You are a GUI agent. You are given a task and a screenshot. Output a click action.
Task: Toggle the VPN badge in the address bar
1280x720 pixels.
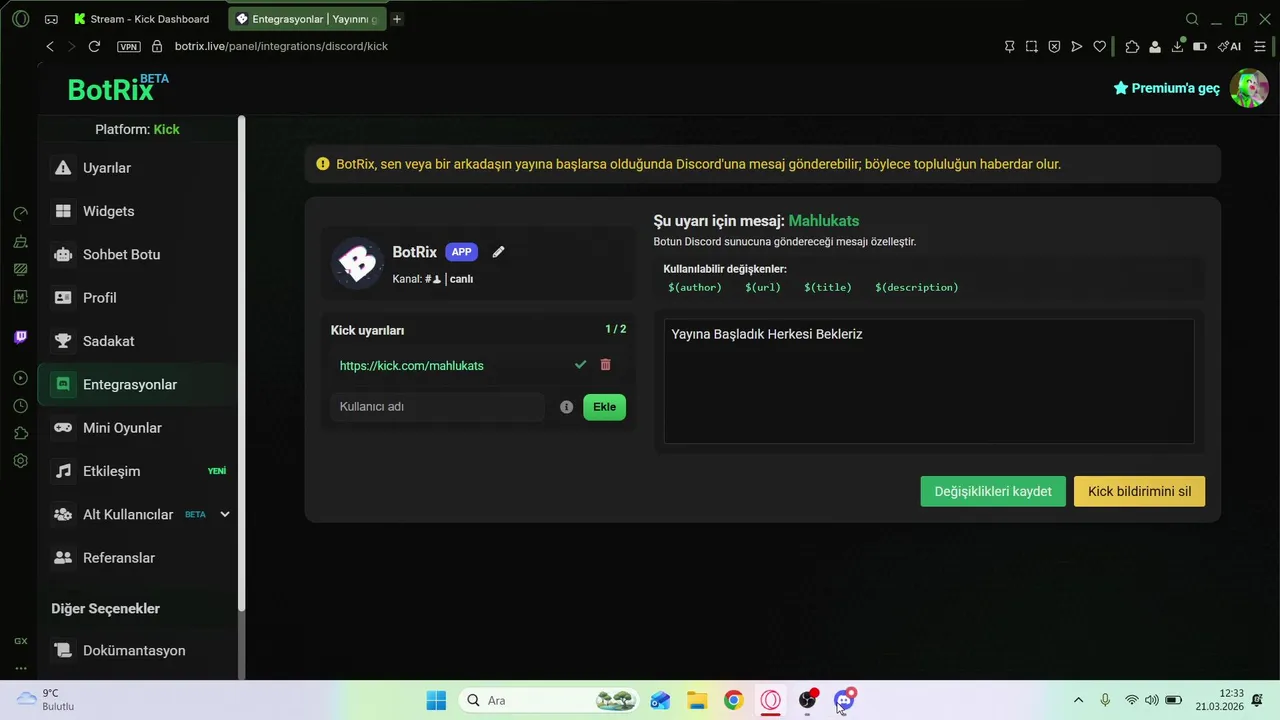[x=128, y=46]
